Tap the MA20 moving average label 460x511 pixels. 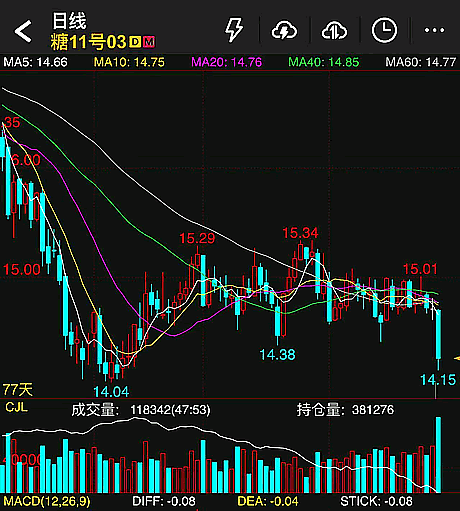pyautogui.click(x=227, y=62)
